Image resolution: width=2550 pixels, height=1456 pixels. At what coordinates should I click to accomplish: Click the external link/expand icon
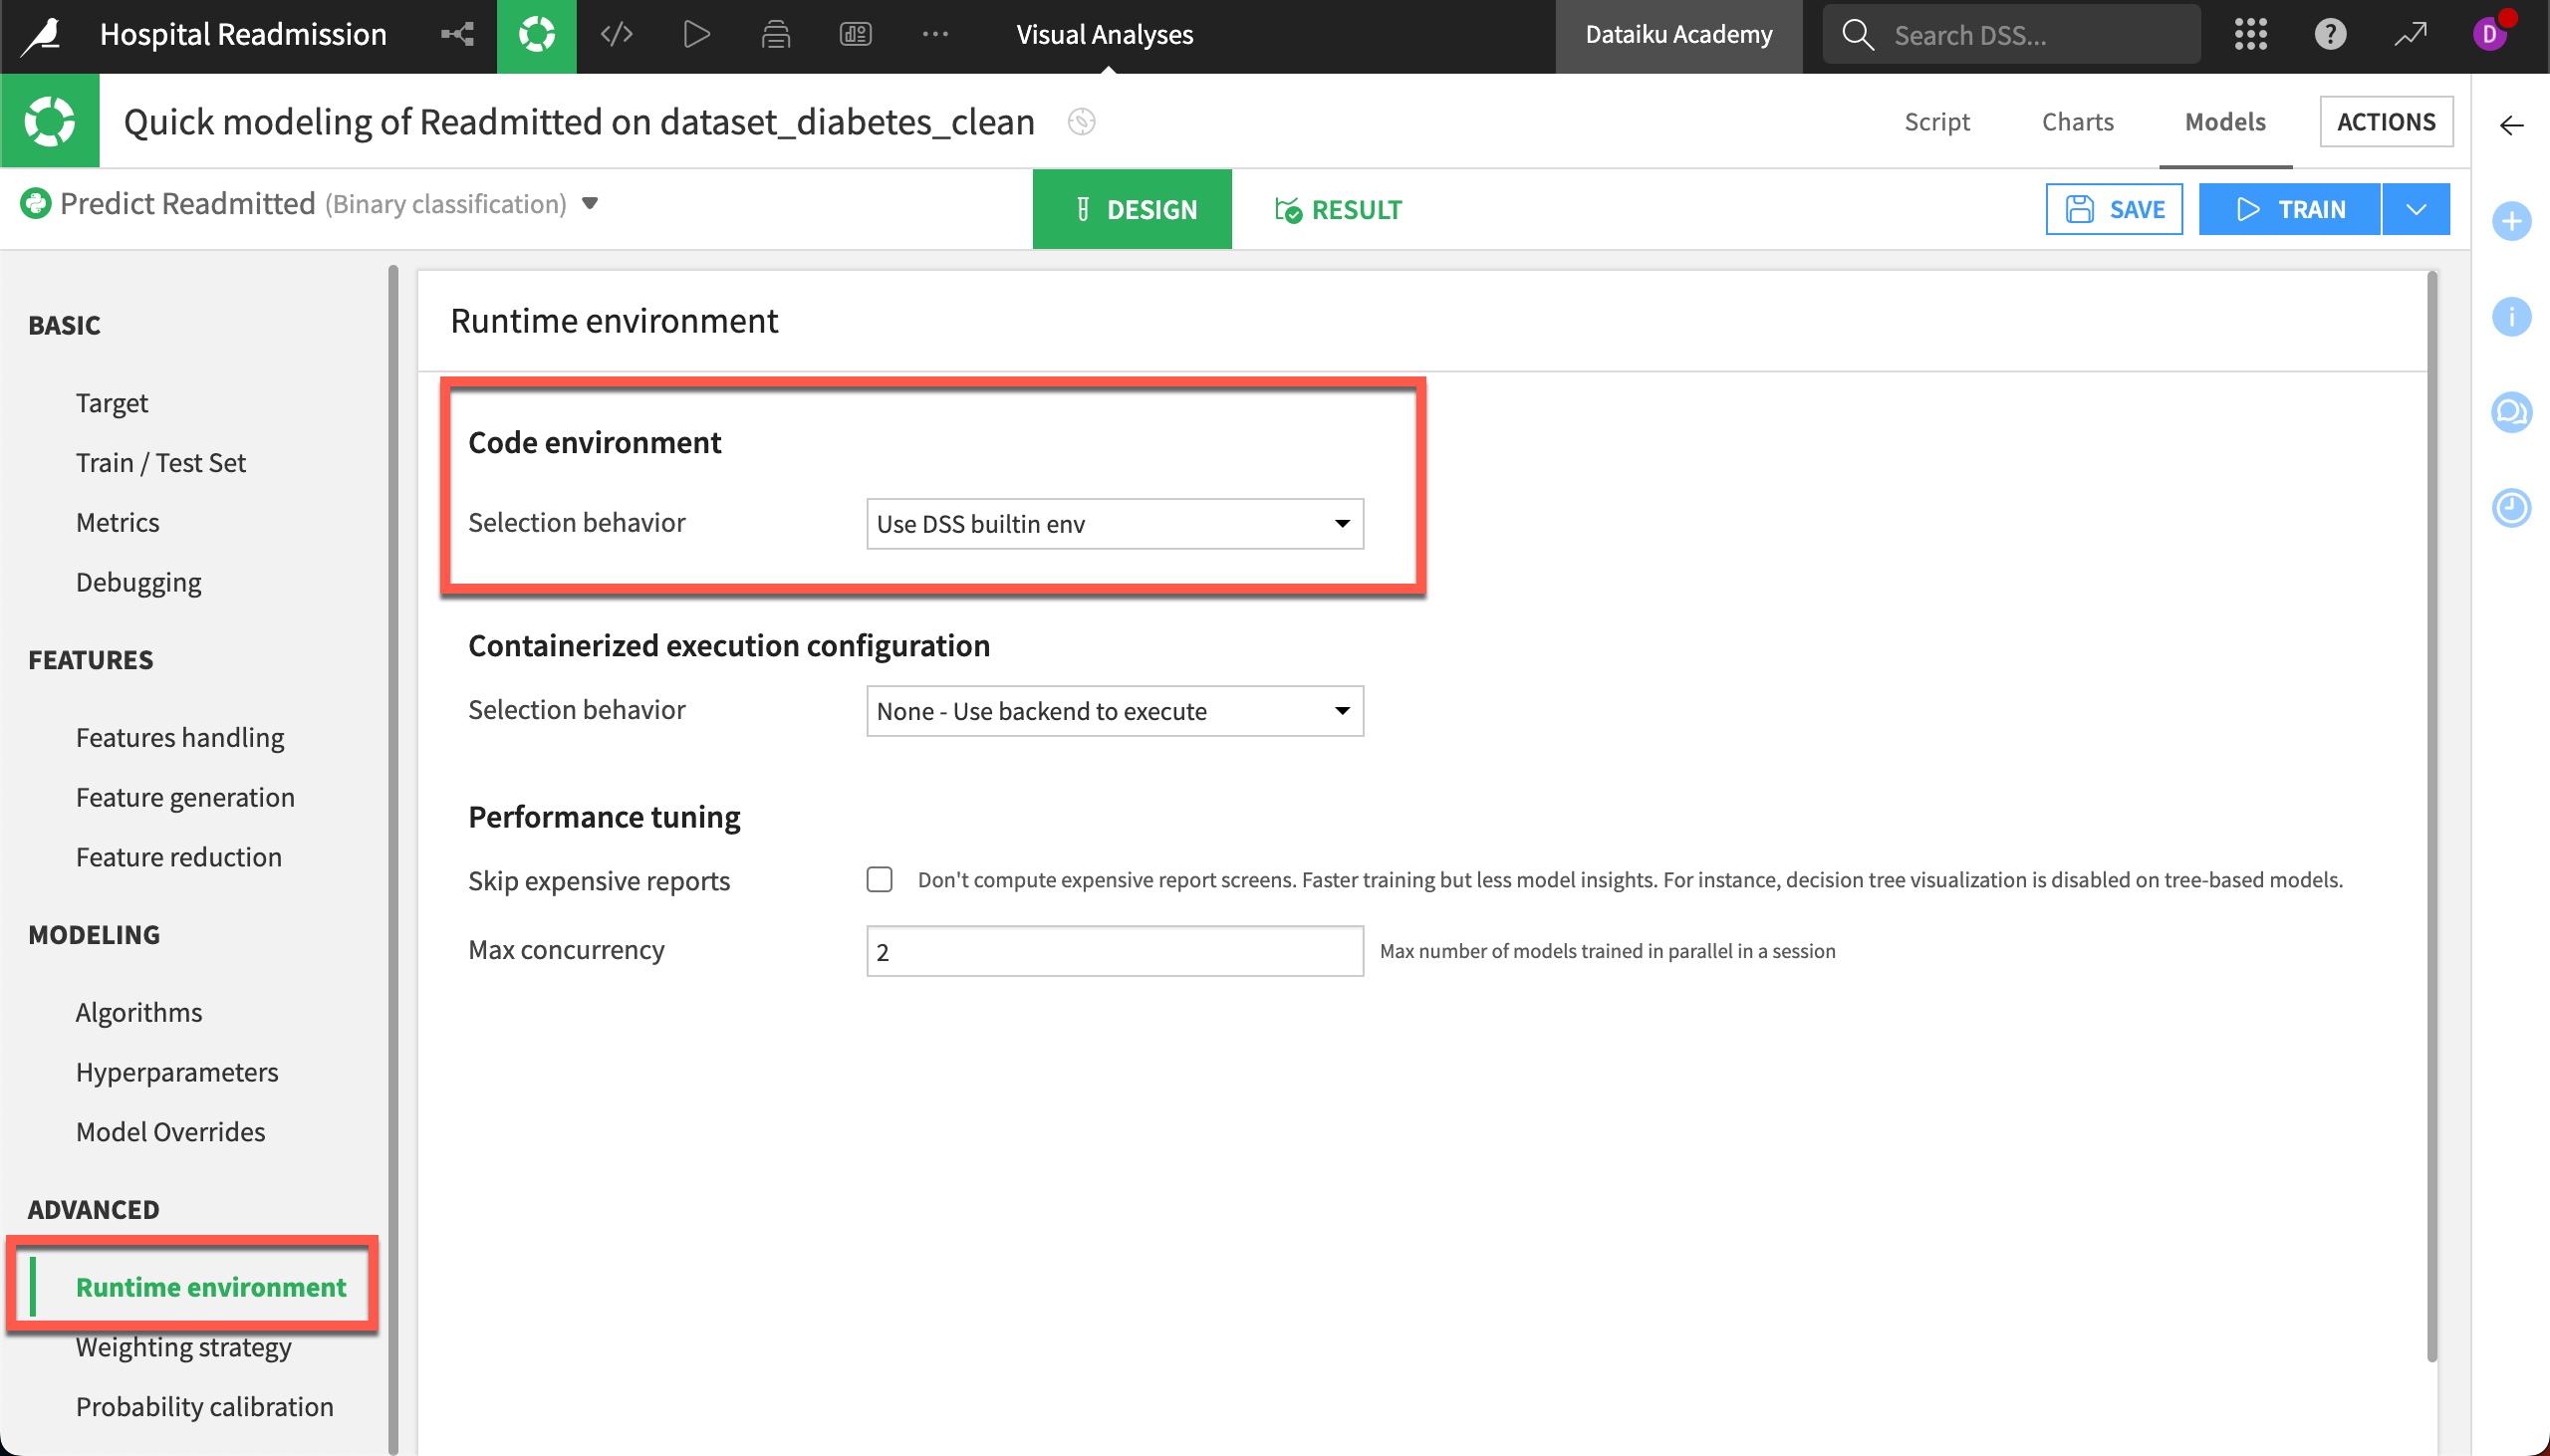tap(2412, 35)
